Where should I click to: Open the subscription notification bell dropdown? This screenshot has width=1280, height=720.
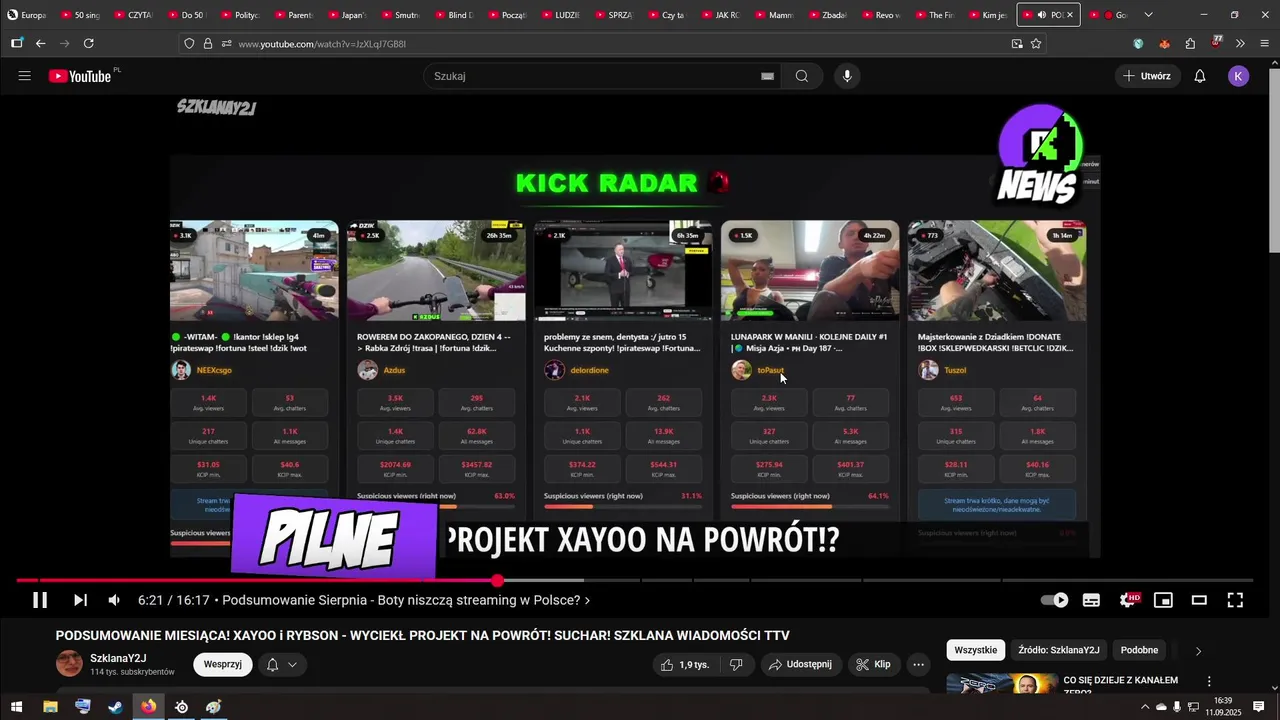[x=282, y=664]
